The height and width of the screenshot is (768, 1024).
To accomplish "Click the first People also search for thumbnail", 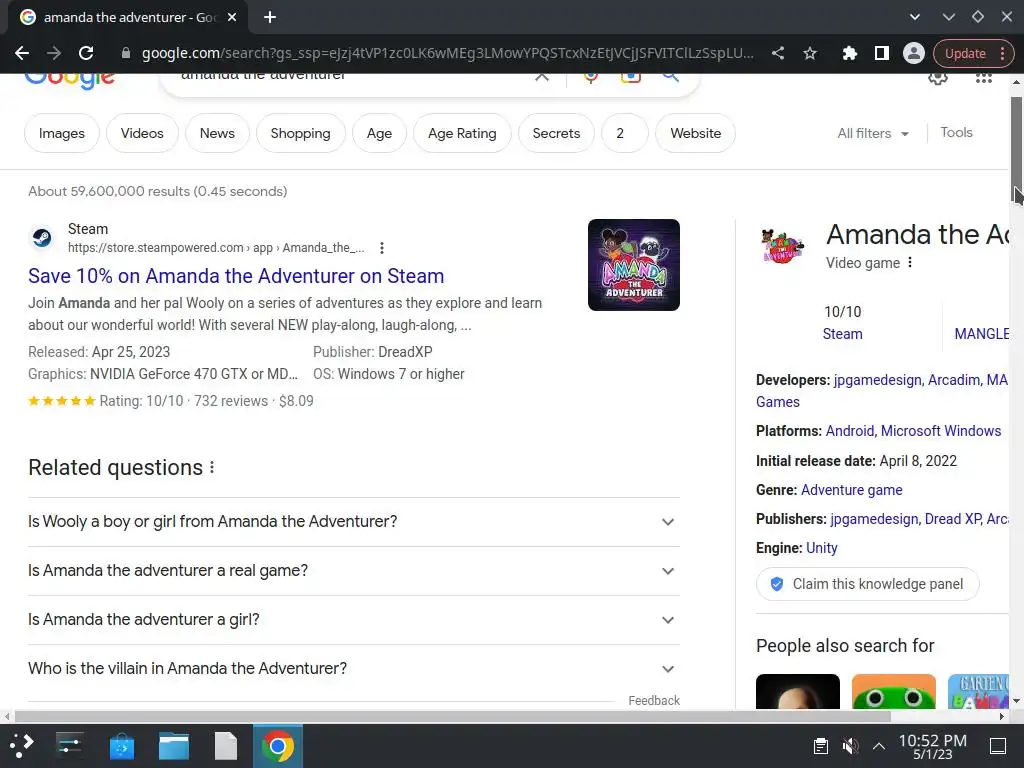I will pyautogui.click(x=797, y=692).
